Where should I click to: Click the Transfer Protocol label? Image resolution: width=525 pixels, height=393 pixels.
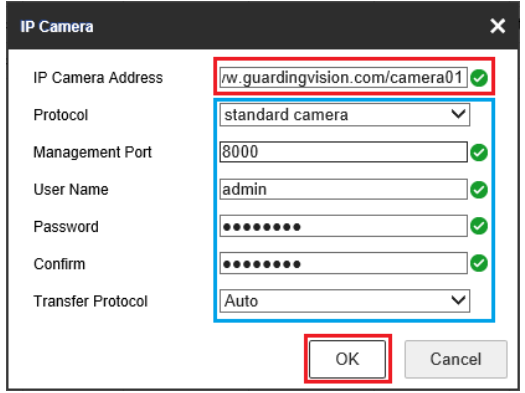point(90,301)
